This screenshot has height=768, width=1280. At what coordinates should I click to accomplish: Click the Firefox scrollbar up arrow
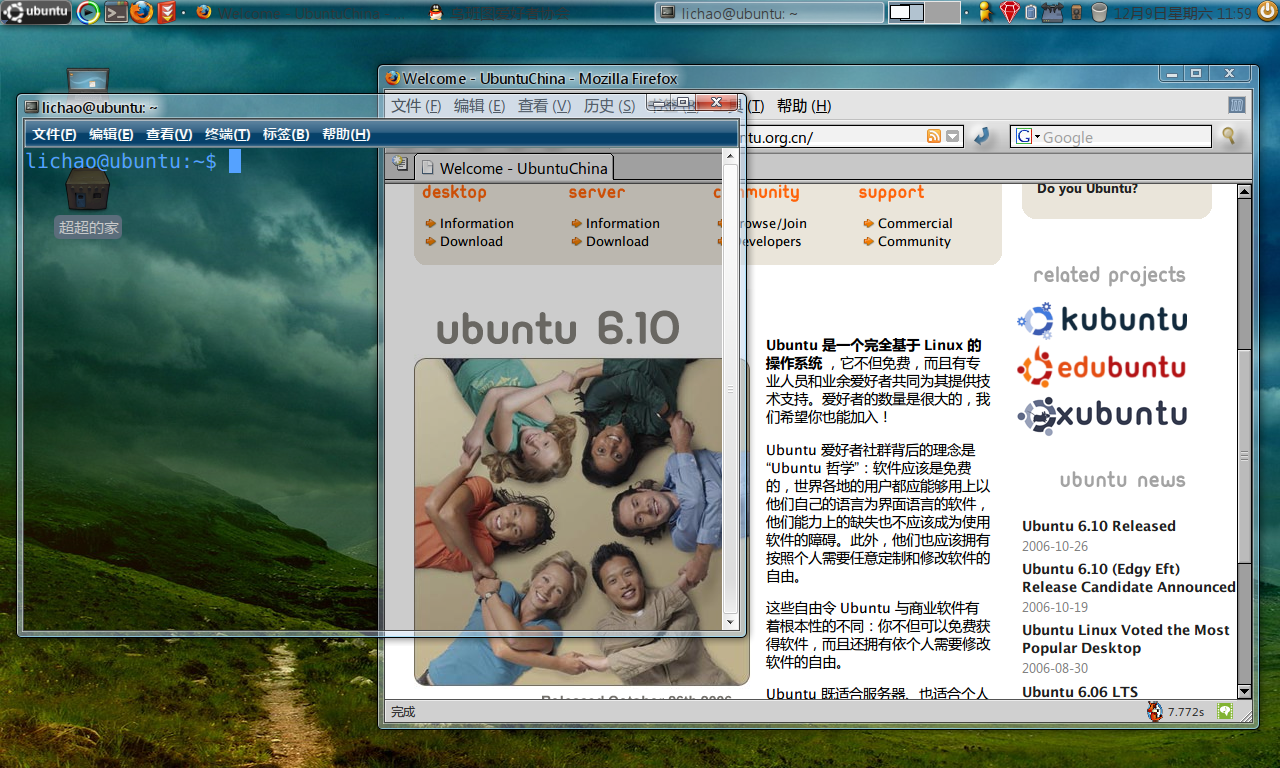point(1244,191)
